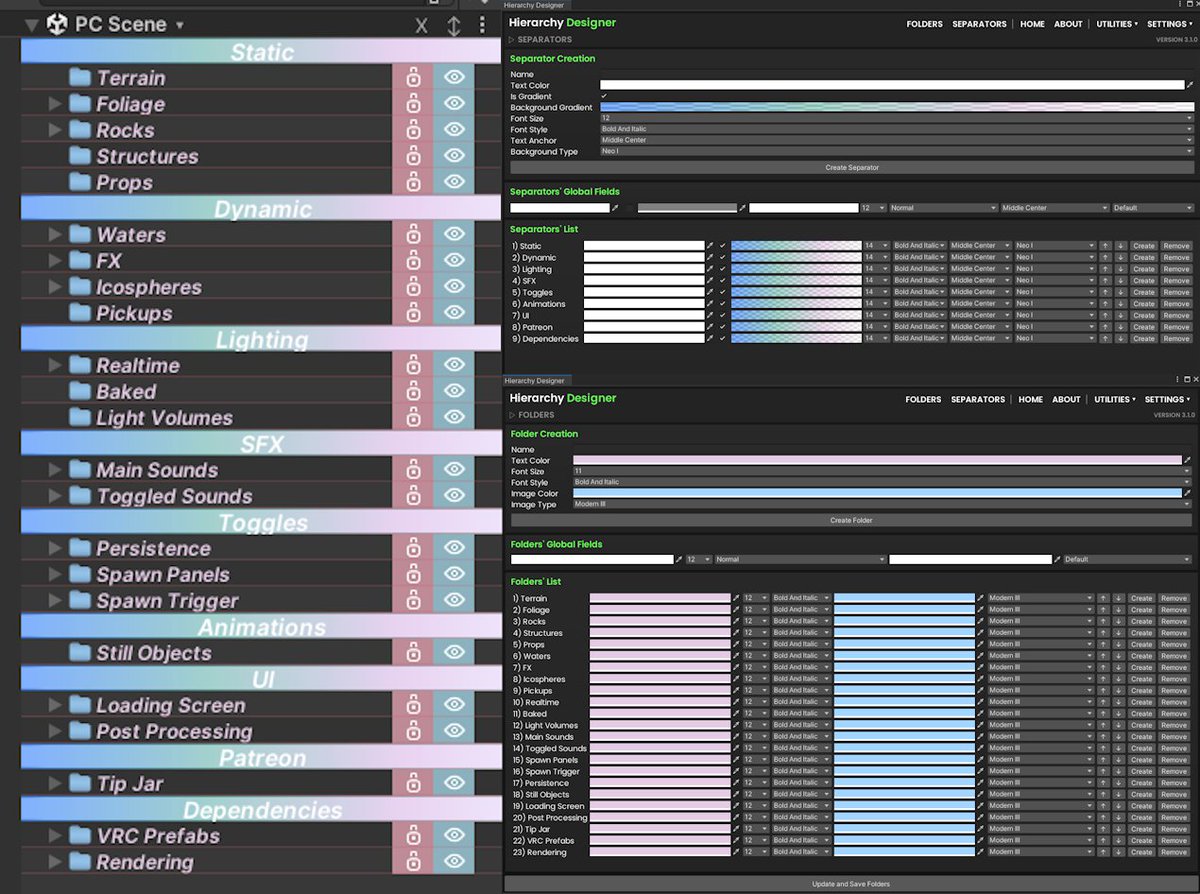
Task: Move the Foliage folder down in list
Action: 1118,610
